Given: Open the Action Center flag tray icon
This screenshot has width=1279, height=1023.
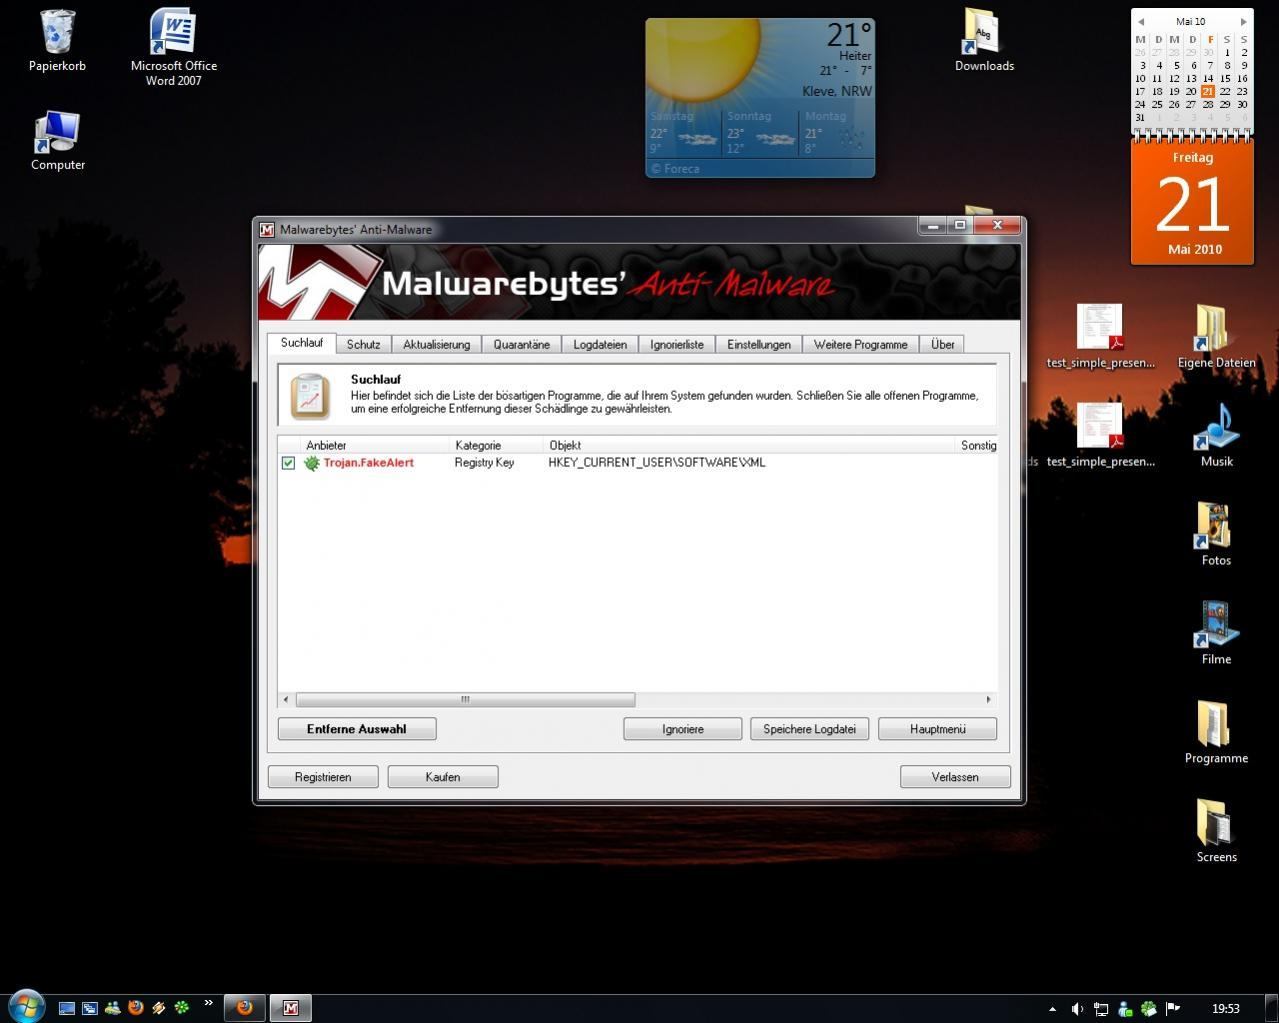Looking at the screenshot, I should coord(1173,1008).
